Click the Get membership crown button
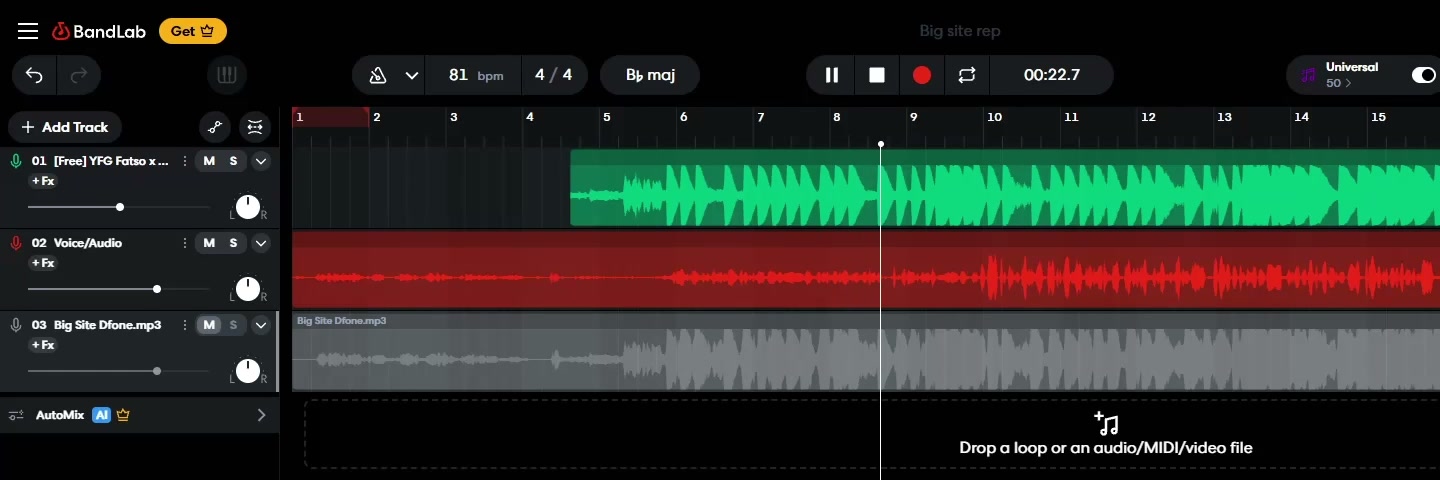 pos(193,31)
